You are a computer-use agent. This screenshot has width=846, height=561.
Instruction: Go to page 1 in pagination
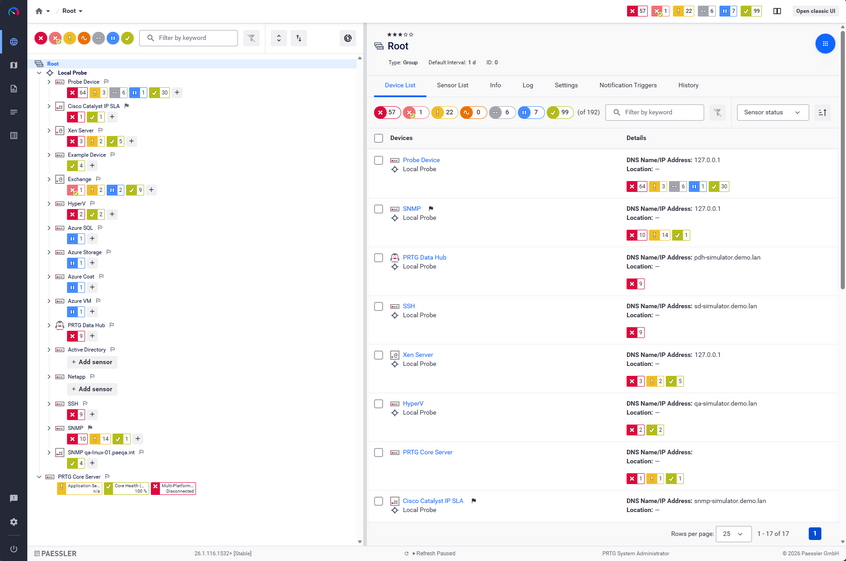coord(815,533)
